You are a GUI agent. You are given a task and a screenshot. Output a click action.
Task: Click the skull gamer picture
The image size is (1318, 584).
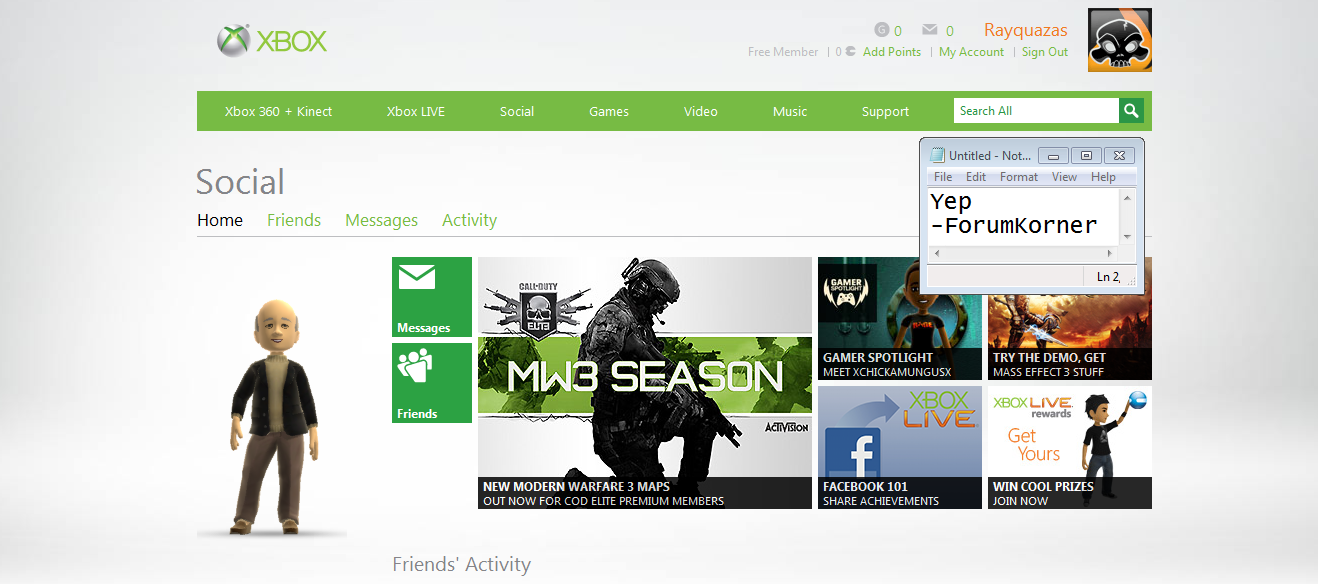[1120, 40]
